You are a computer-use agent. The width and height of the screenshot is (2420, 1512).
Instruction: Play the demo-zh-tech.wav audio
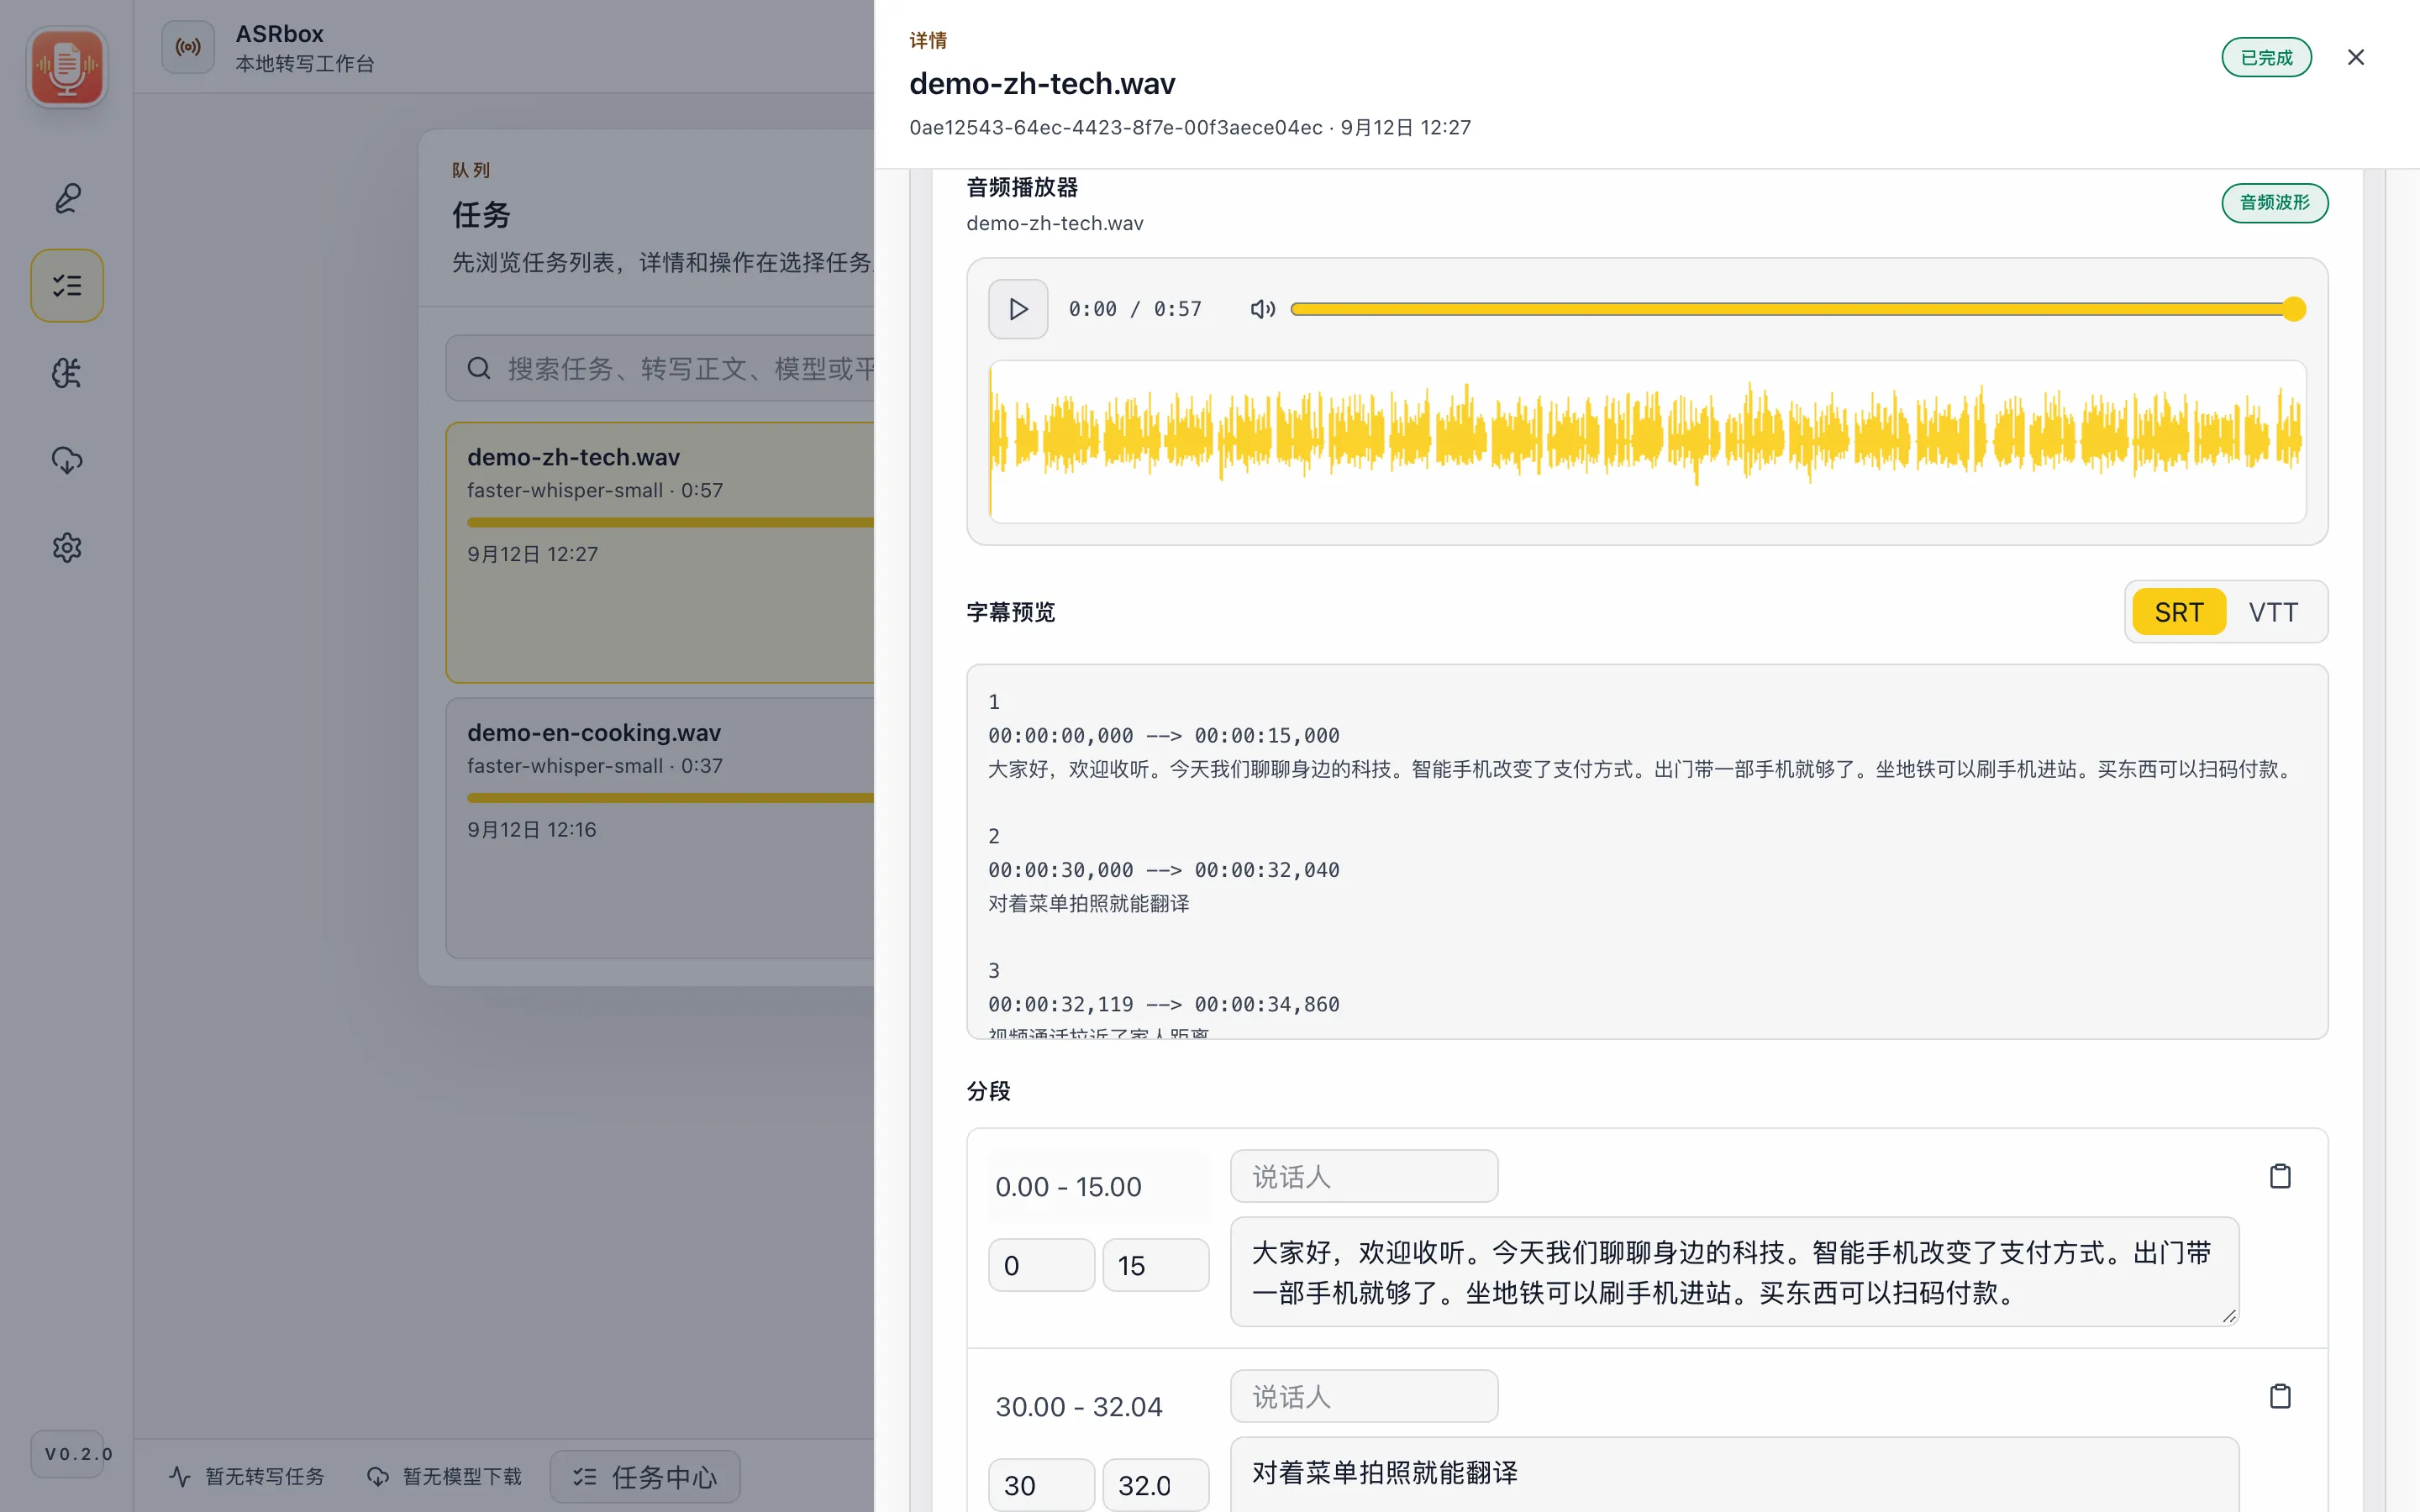(x=1018, y=309)
